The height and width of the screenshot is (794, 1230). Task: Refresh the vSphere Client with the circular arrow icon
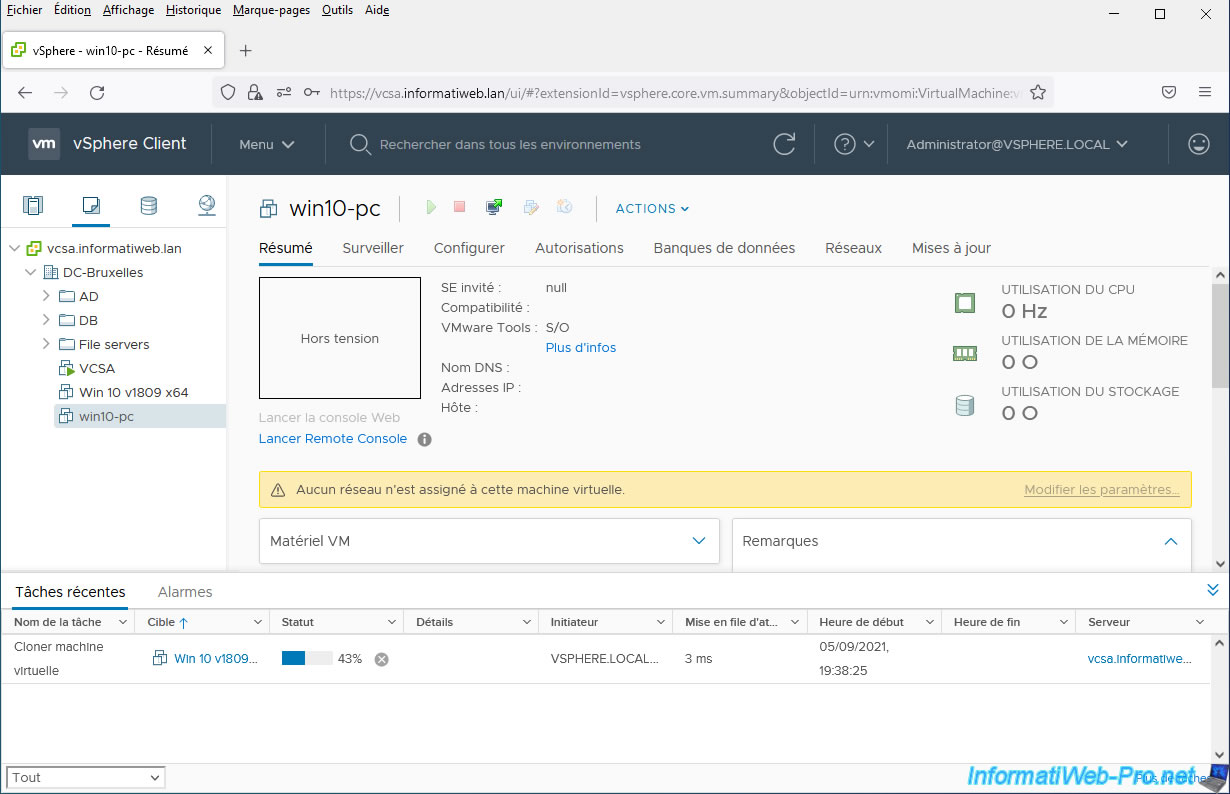(785, 144)
